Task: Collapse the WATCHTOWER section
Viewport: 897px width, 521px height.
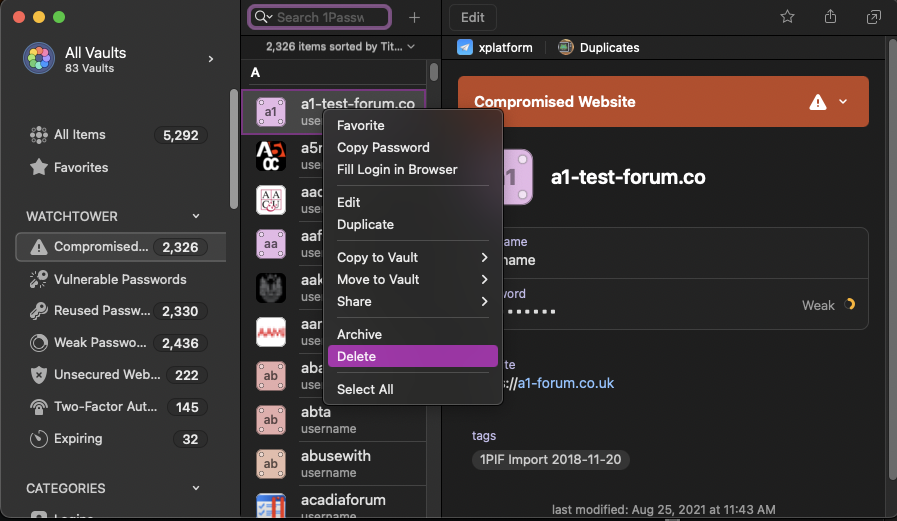Action: tap(196, 216)
